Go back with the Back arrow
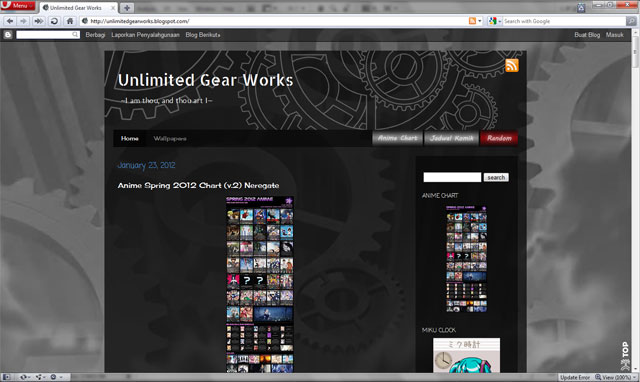 tap(10, 21)
